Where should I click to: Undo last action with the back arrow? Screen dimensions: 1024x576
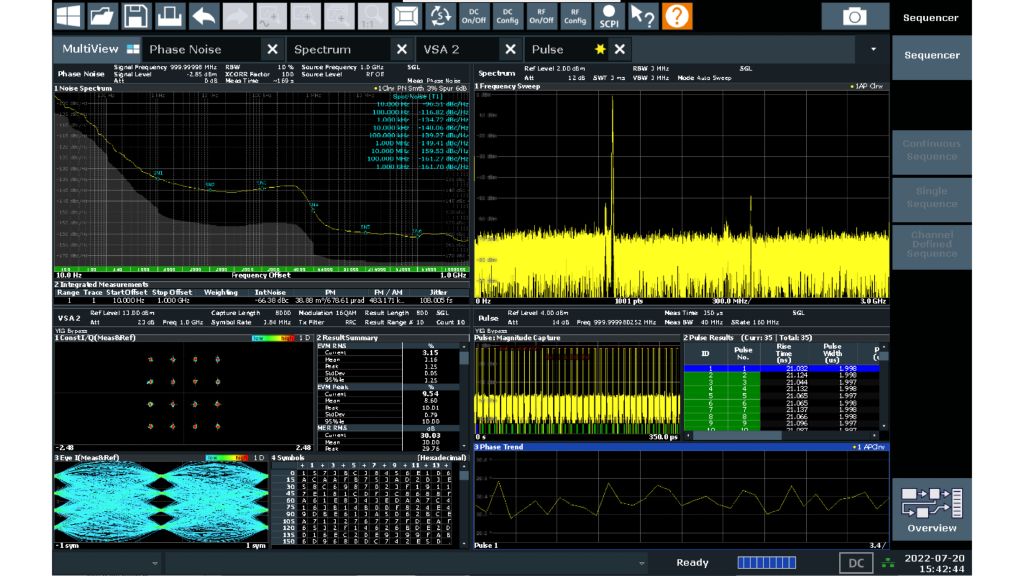pos(204,16)
